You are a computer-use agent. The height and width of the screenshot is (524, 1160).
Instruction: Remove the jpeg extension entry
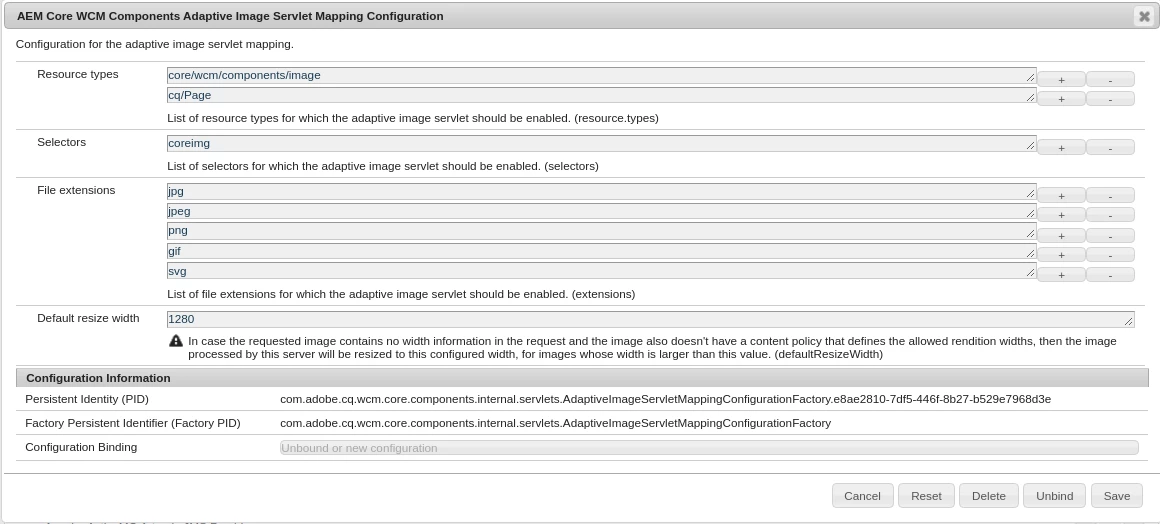coord(1110,215)
